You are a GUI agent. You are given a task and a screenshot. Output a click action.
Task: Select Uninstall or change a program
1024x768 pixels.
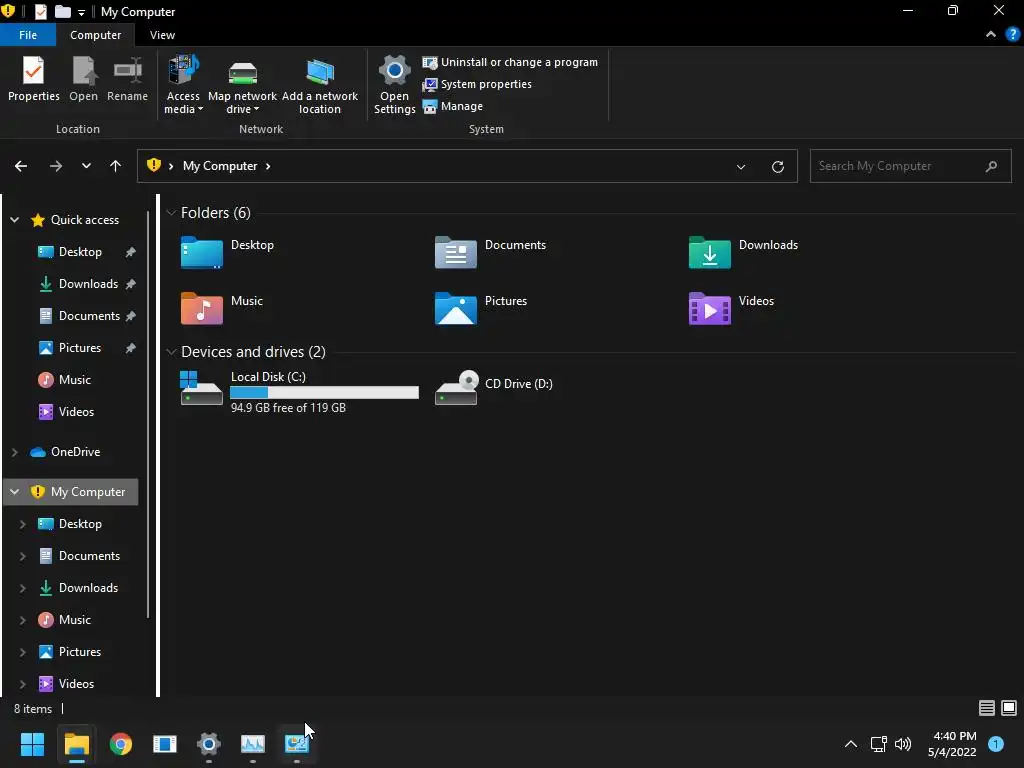tap(510, 62)
